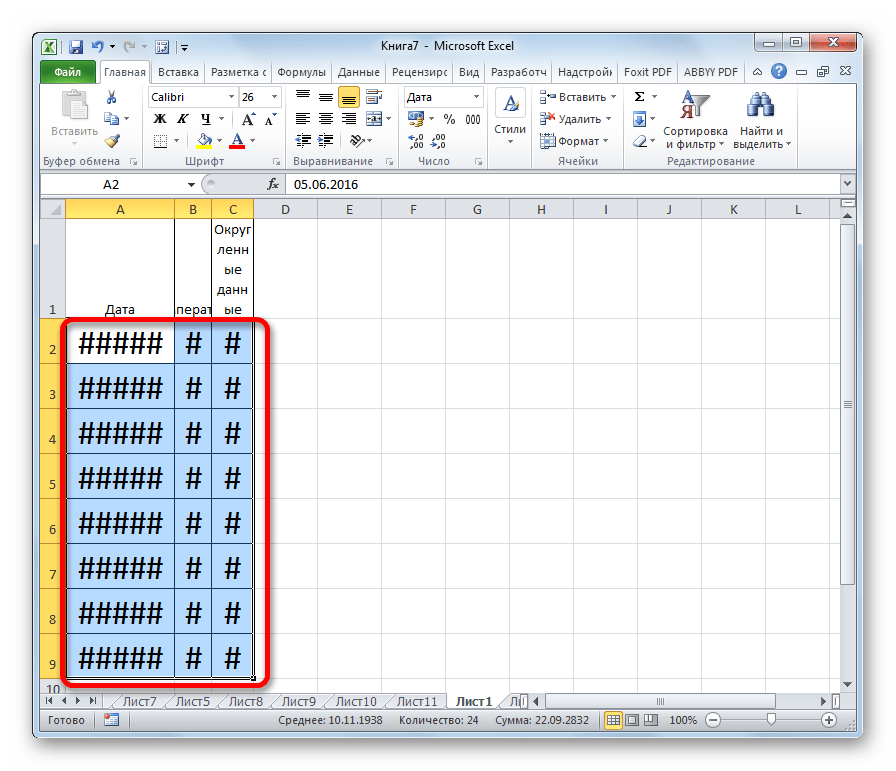Open the Name Box dropdown arrow

[x=192, y=185]
